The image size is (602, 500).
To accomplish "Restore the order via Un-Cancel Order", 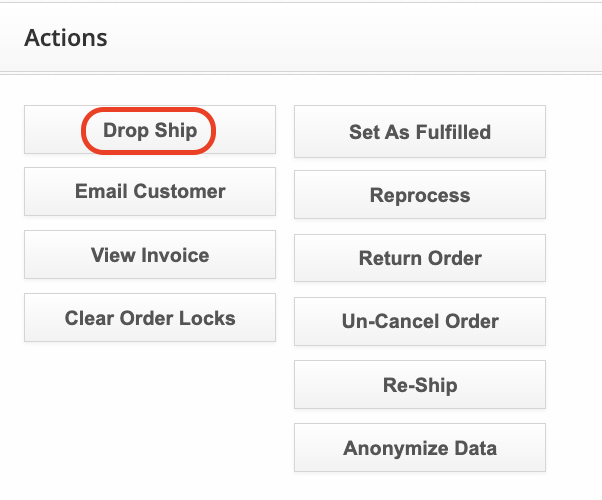I will pyautogui.click(x=420, y=321).
